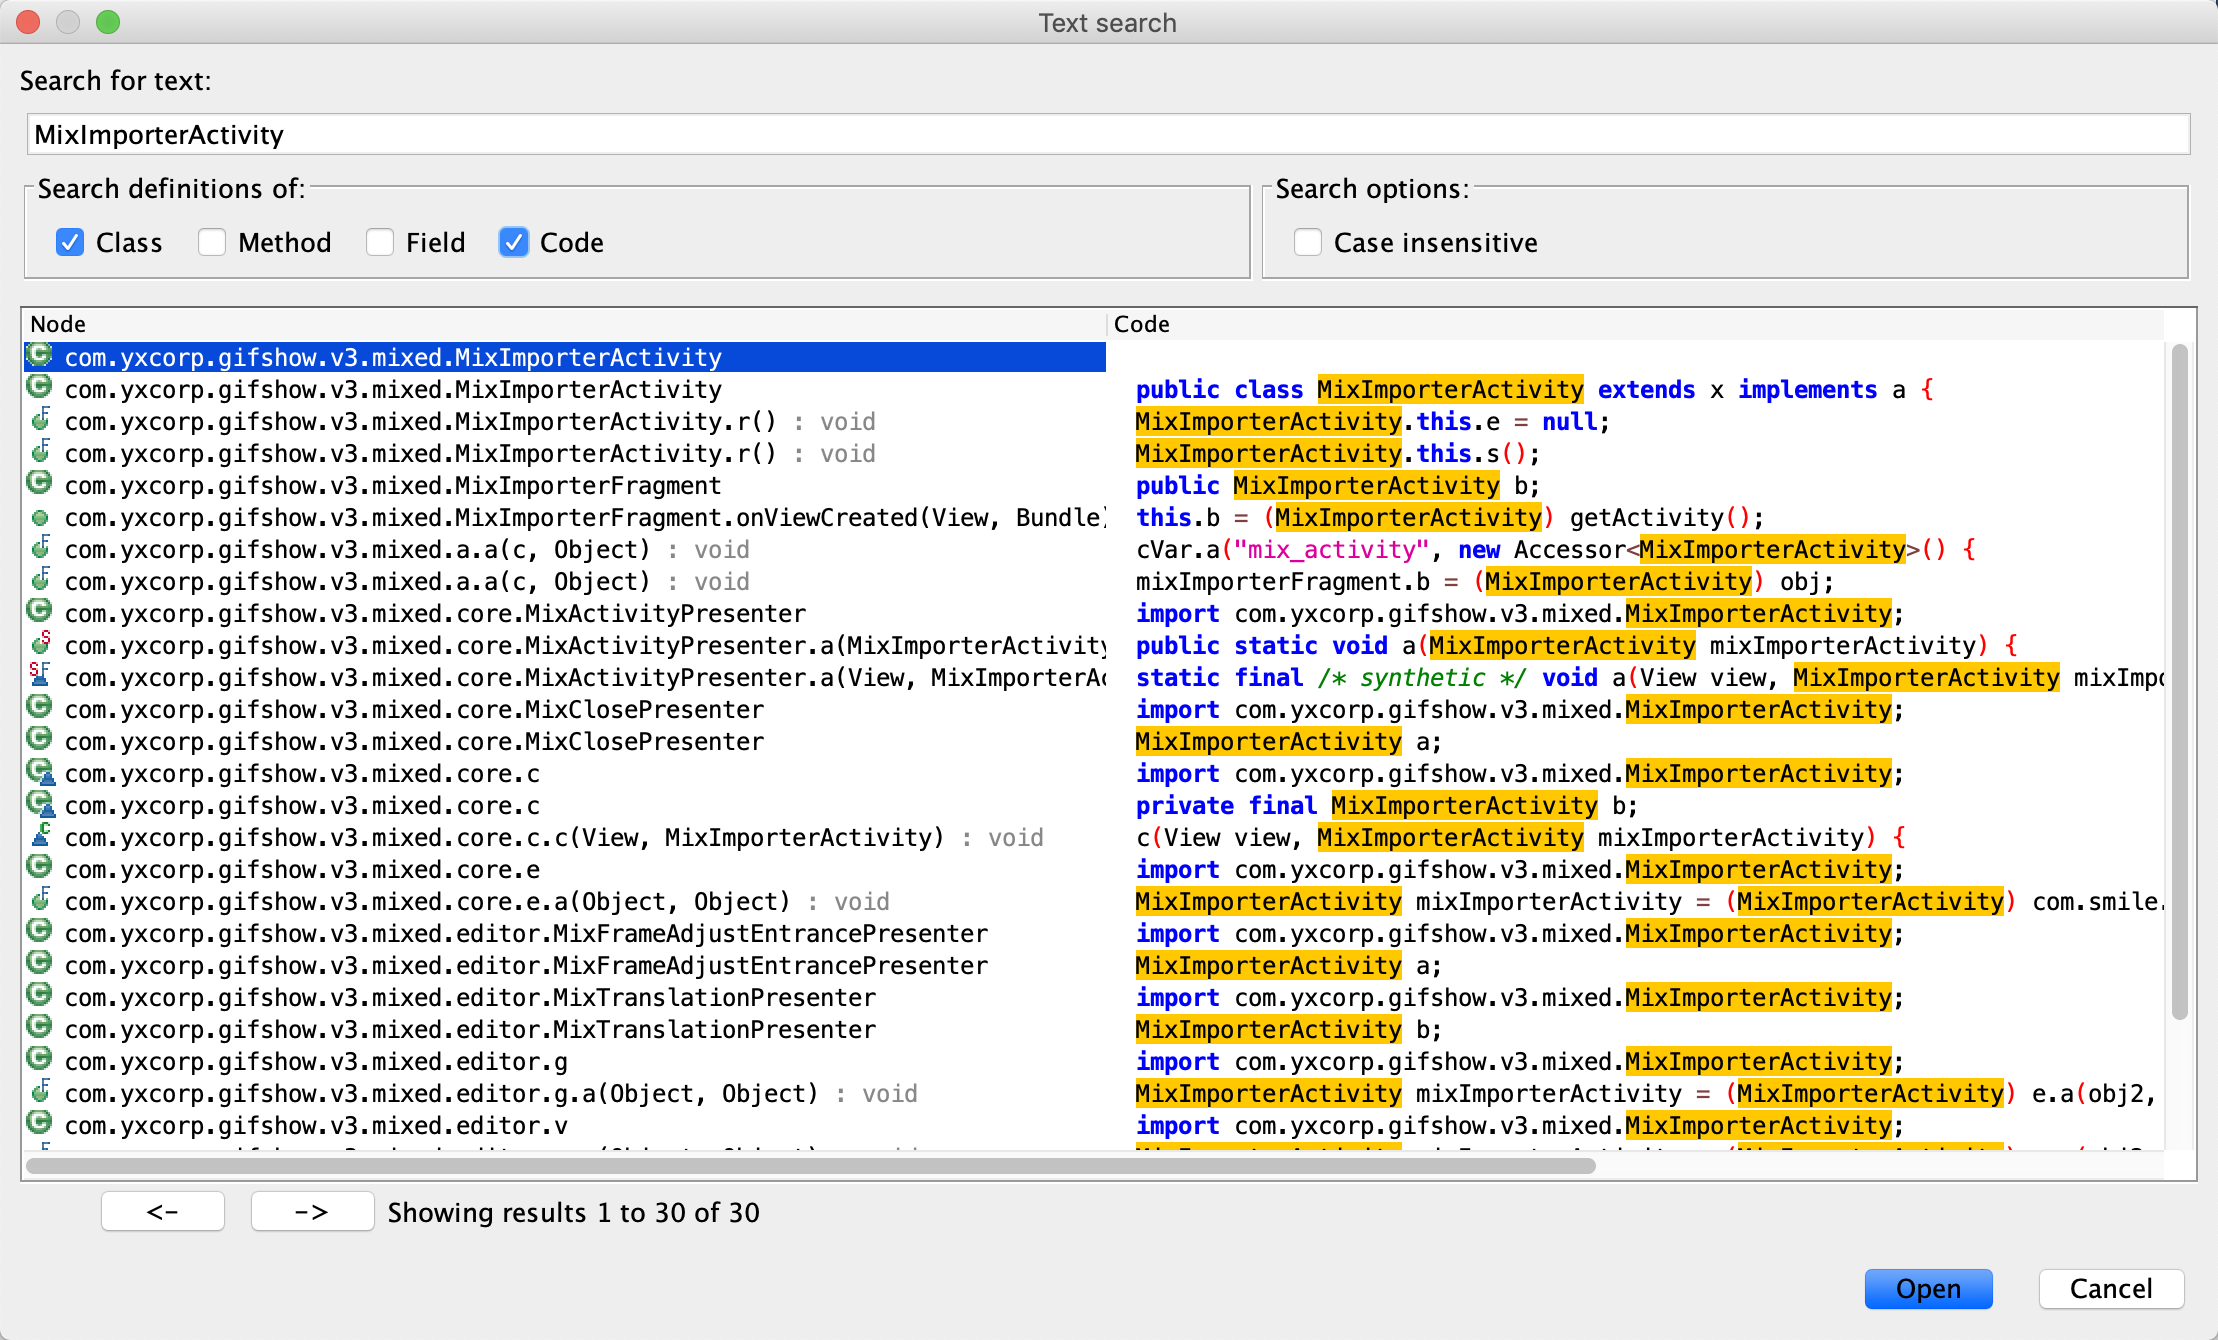Enable the Method checkbox
2218x1340 pixels.
(212, 242)
